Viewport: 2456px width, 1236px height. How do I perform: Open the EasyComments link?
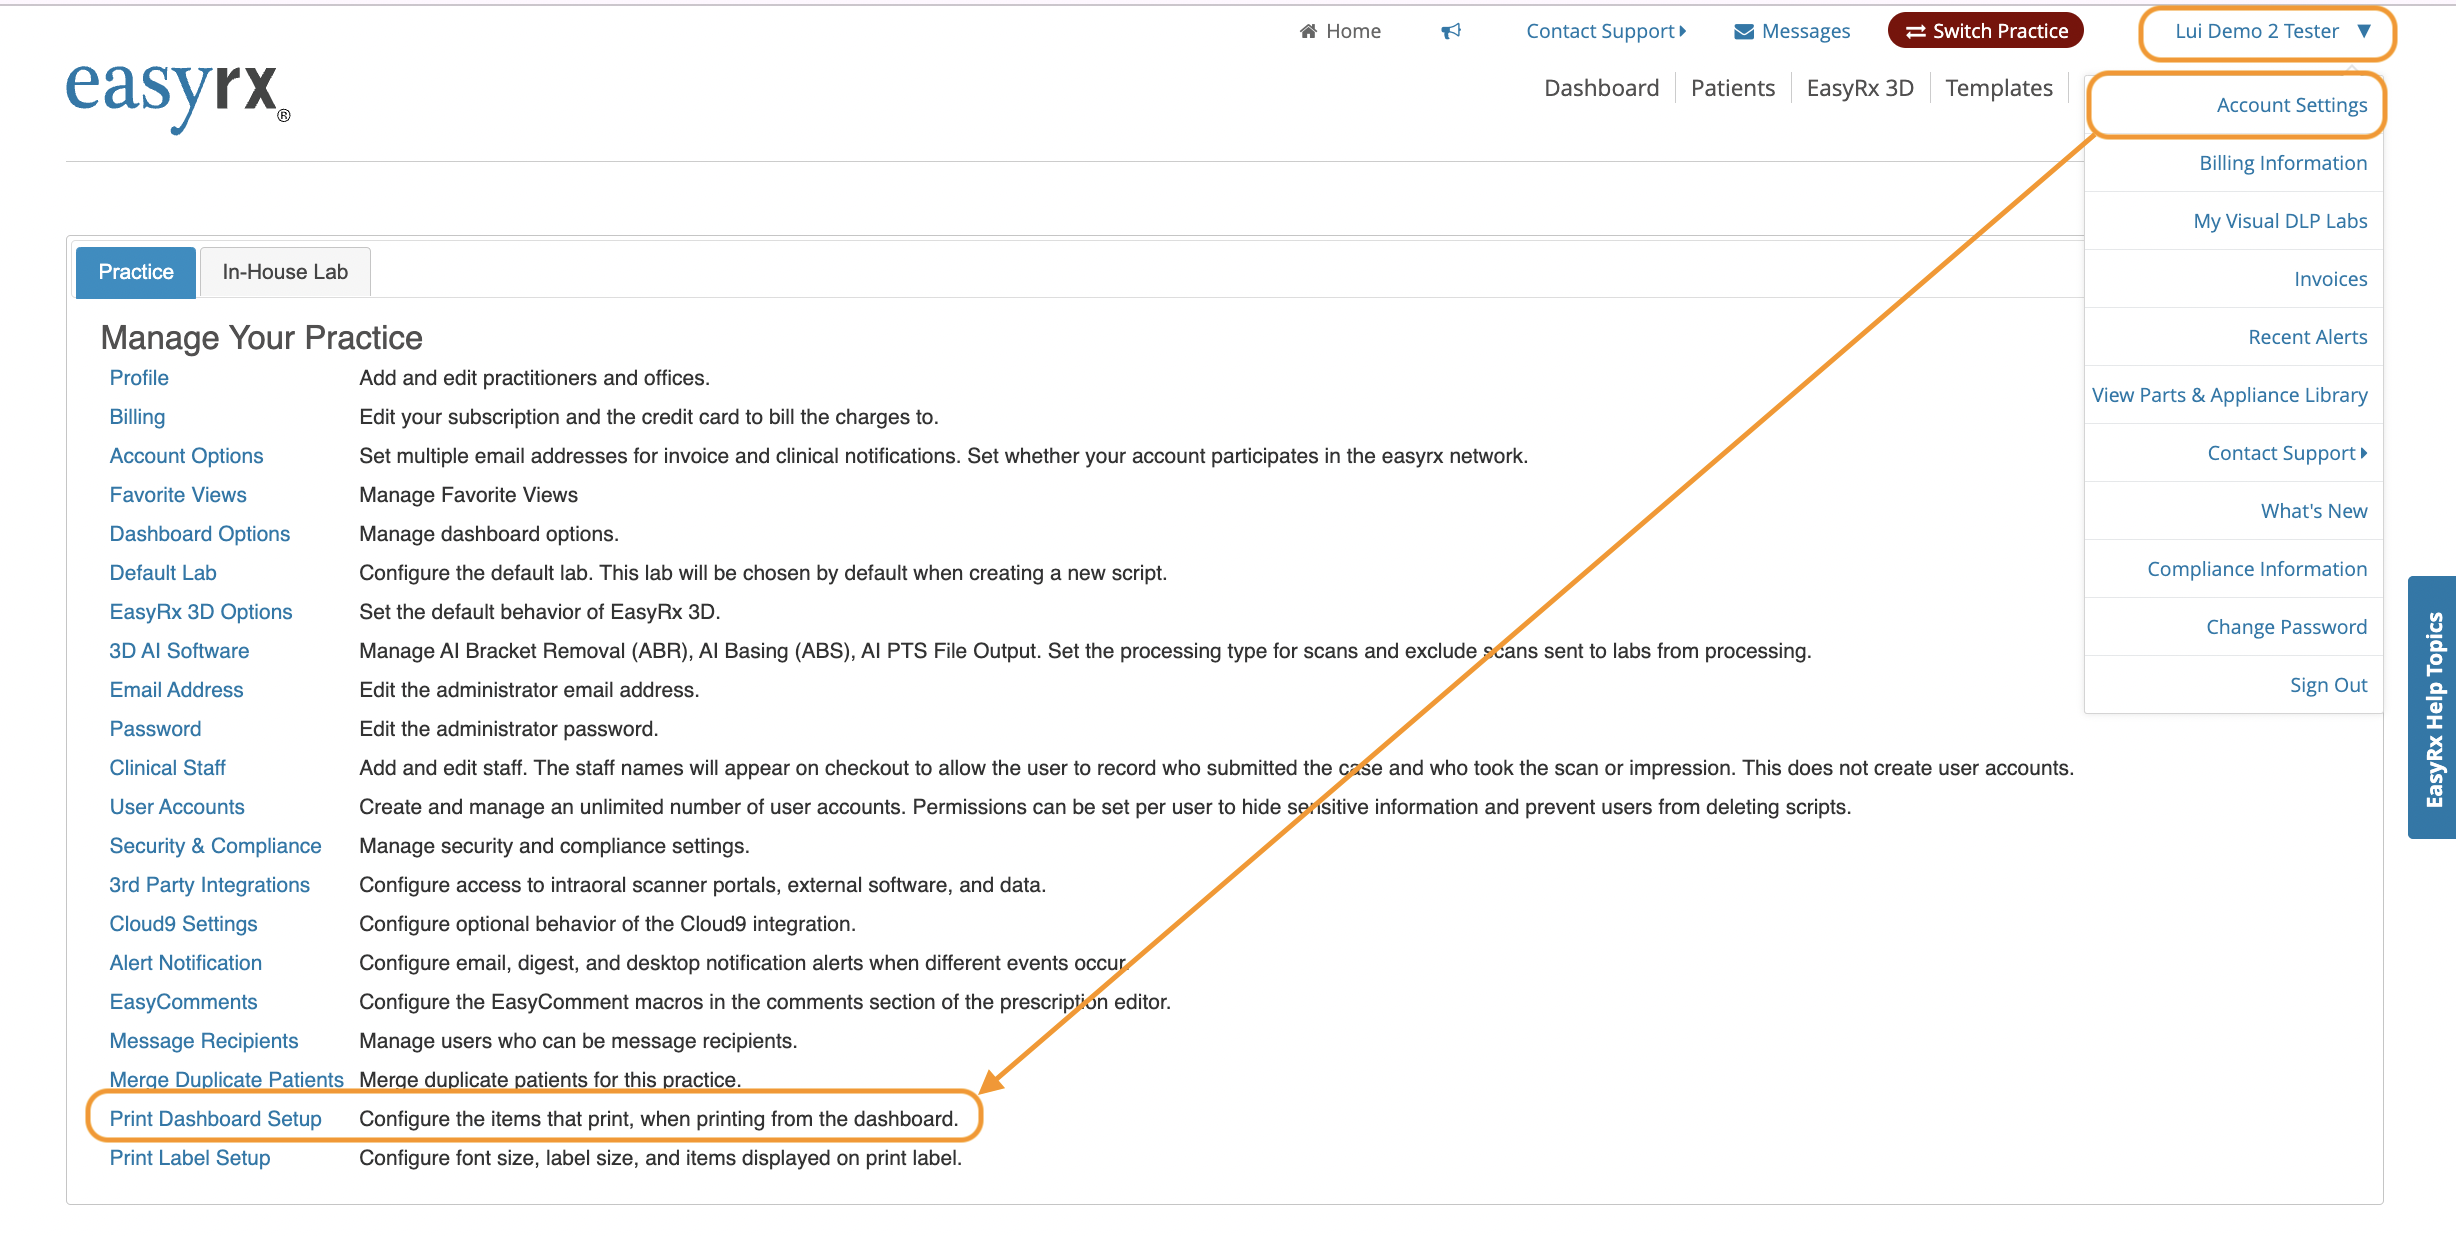tap(183, 1002)
